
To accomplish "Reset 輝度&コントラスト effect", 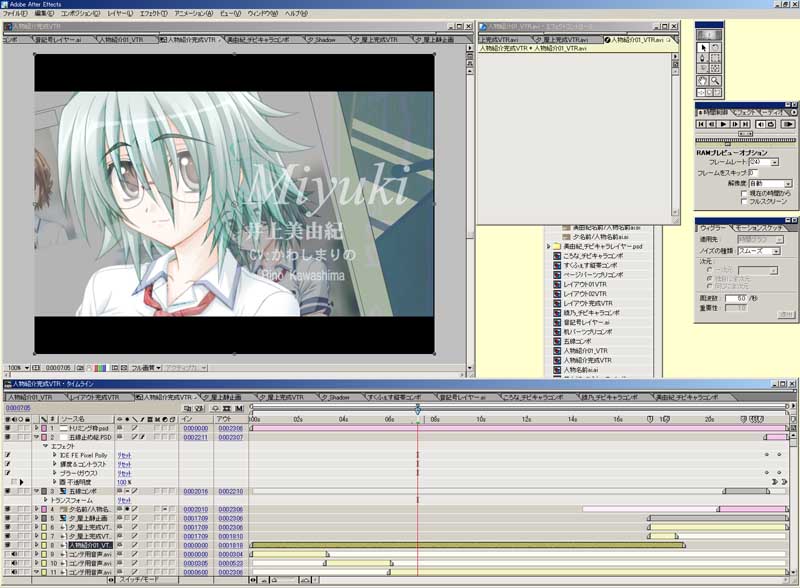I will click(124, 464).
